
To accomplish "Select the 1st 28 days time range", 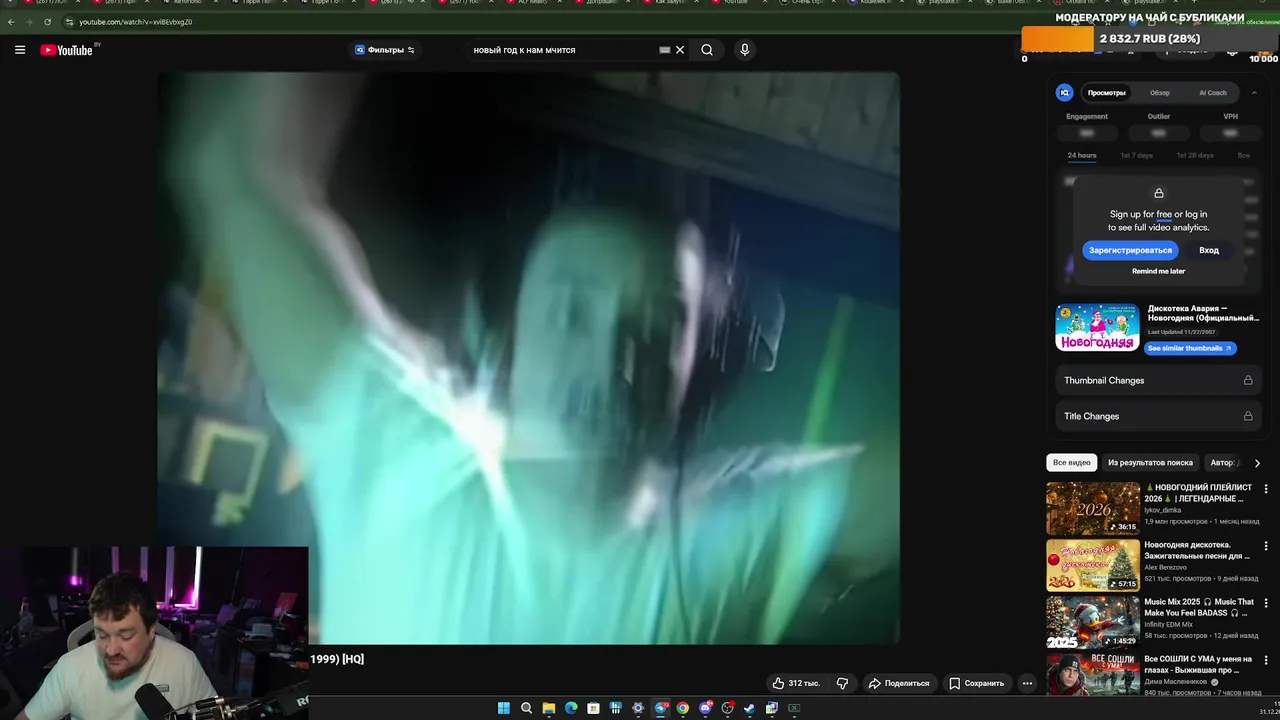I will (1195, 155).
